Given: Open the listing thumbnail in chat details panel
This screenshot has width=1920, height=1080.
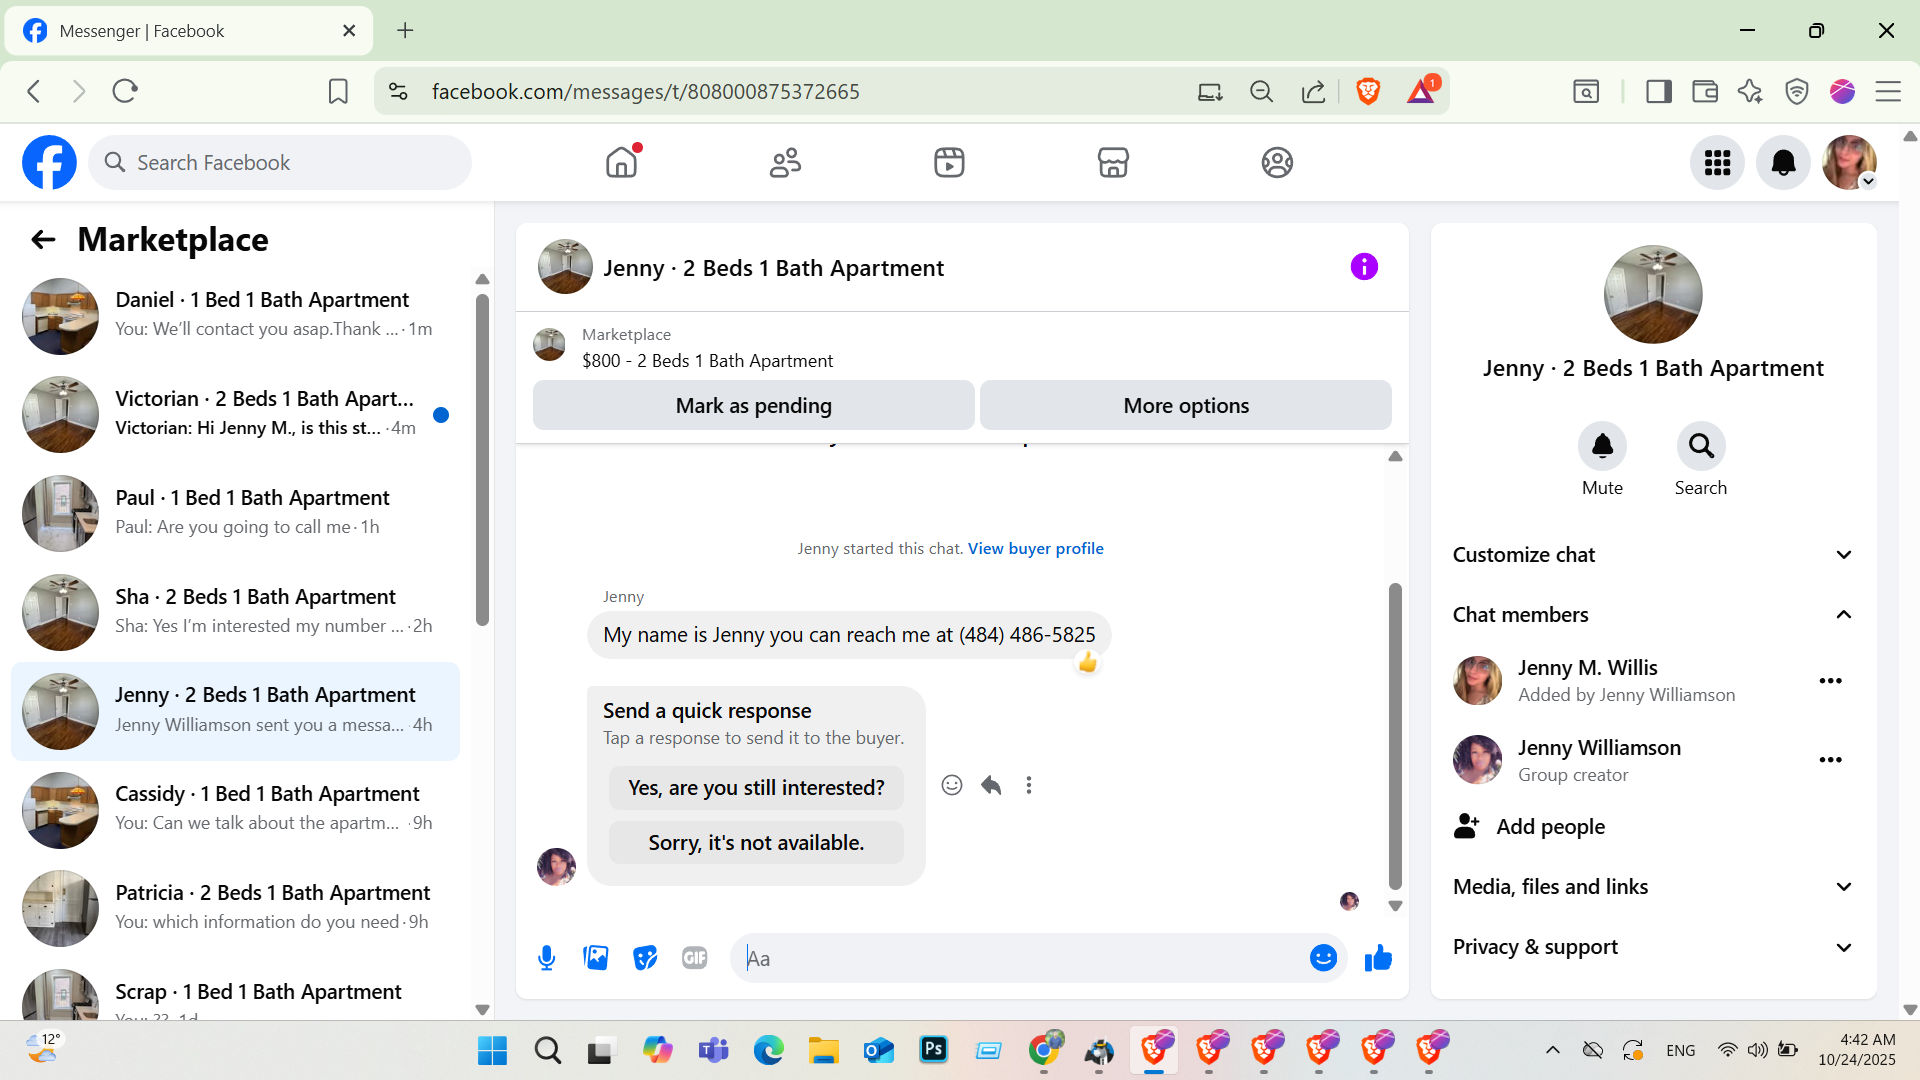Looking at the screenshot, I should pos(1653,294).
